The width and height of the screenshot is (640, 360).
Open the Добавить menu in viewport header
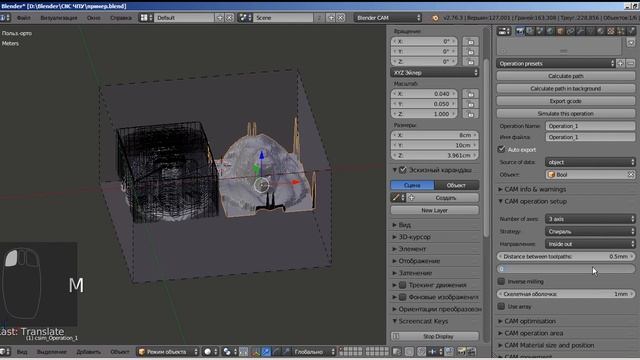(88, 352)
